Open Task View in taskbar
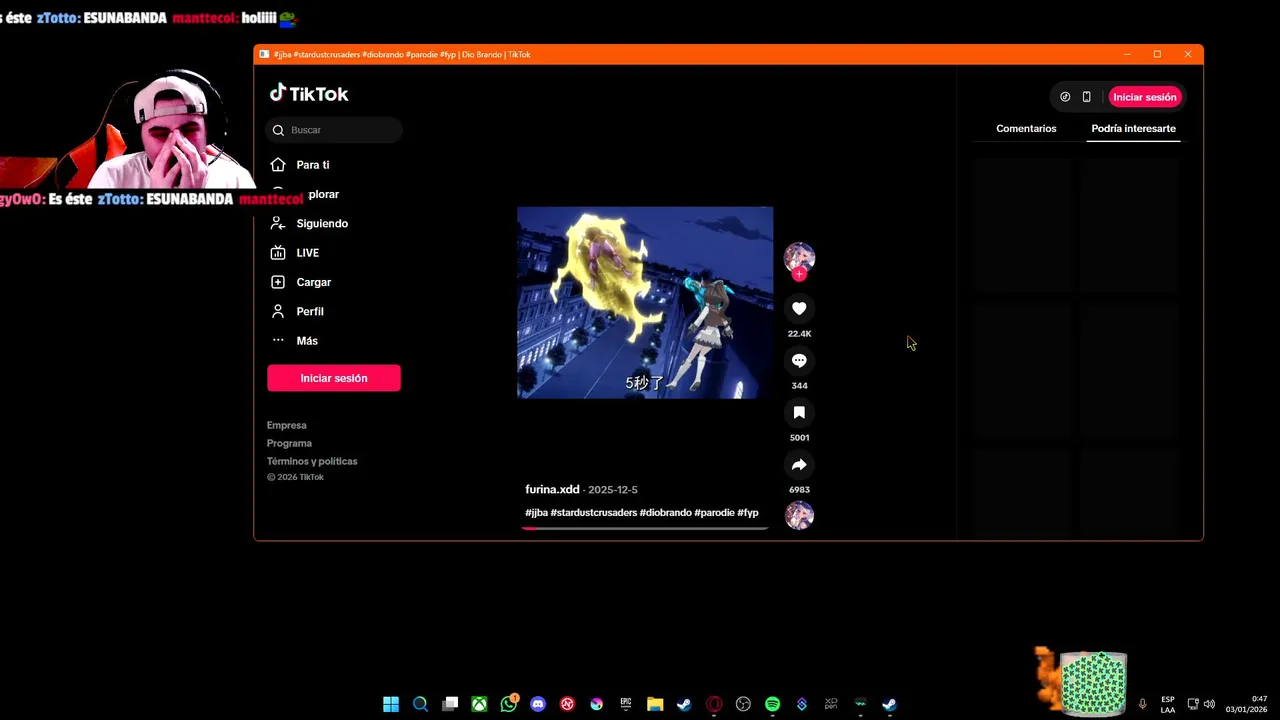 (450, 704)
